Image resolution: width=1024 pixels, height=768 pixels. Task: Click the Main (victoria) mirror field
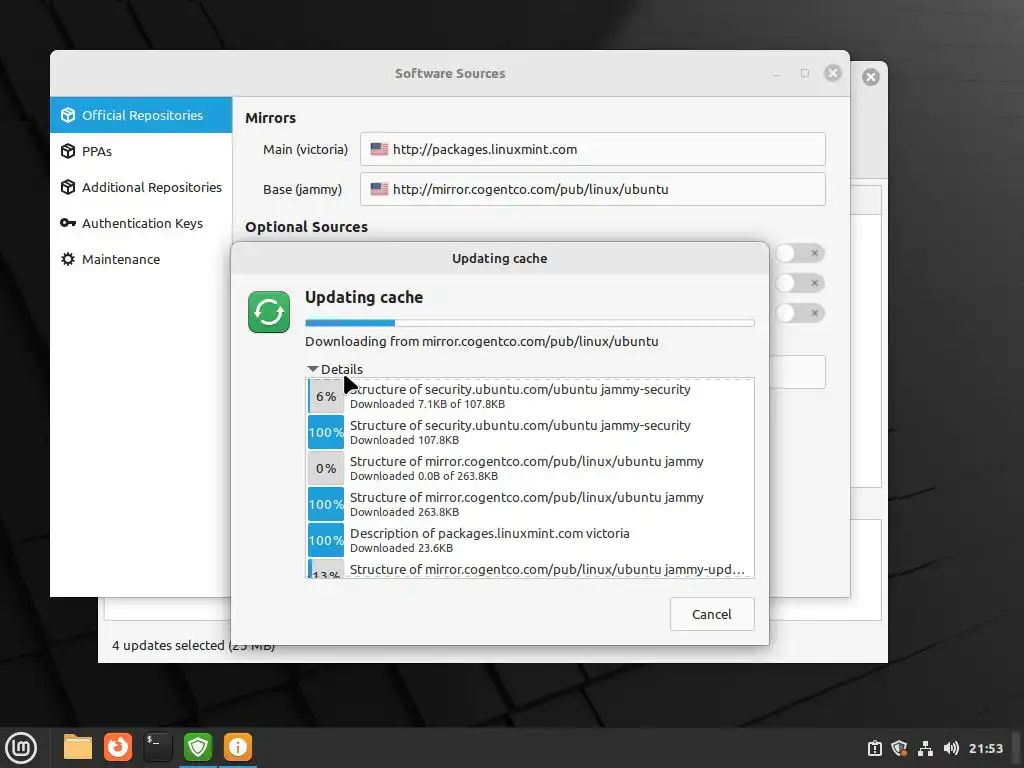coord(592,149)
